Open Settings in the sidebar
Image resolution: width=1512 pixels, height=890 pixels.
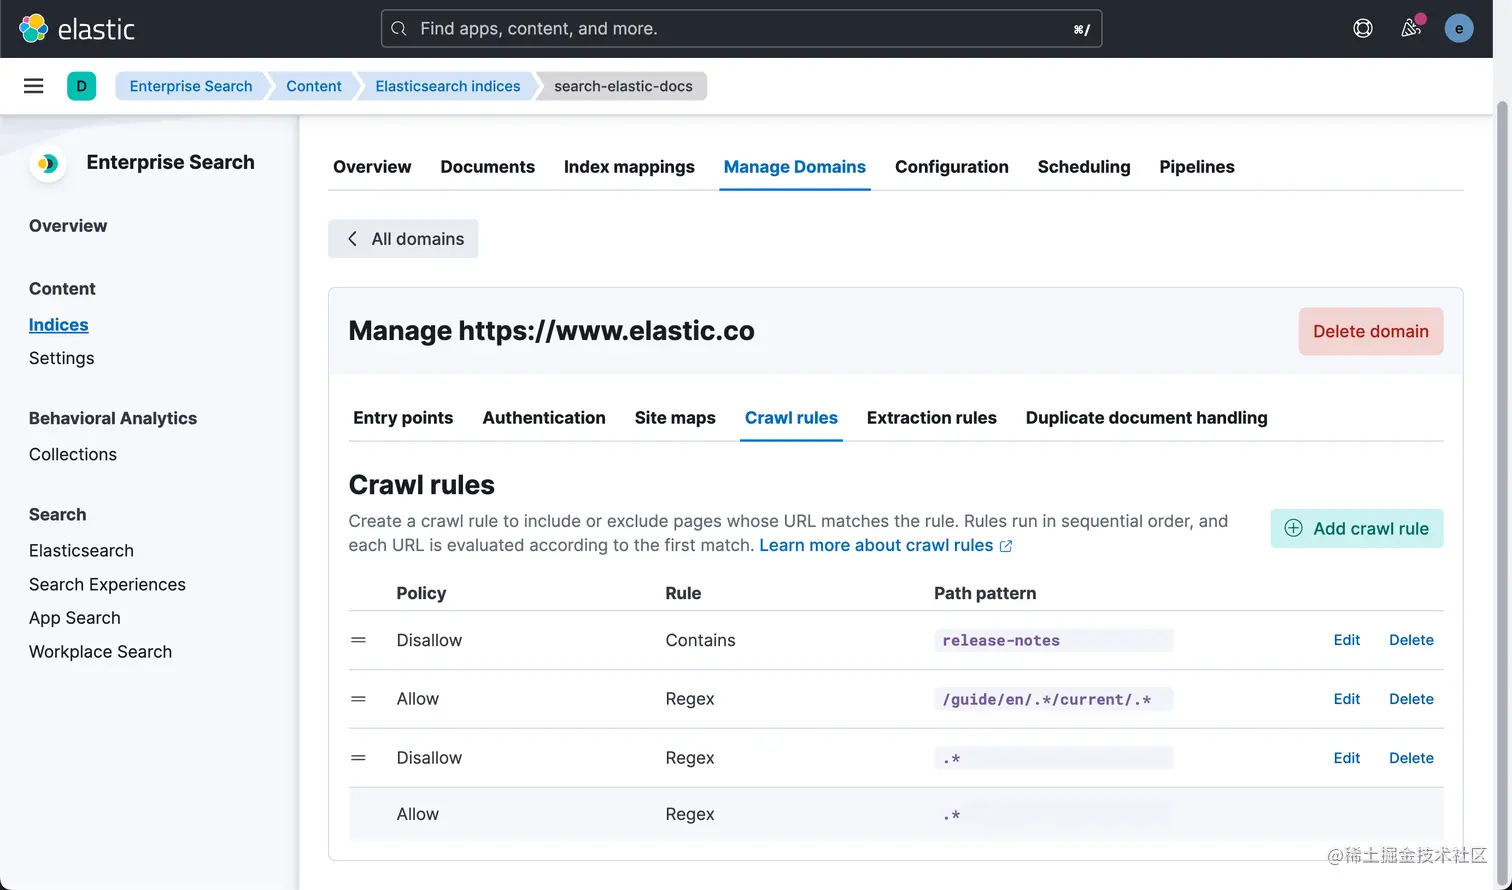(62, 358)
